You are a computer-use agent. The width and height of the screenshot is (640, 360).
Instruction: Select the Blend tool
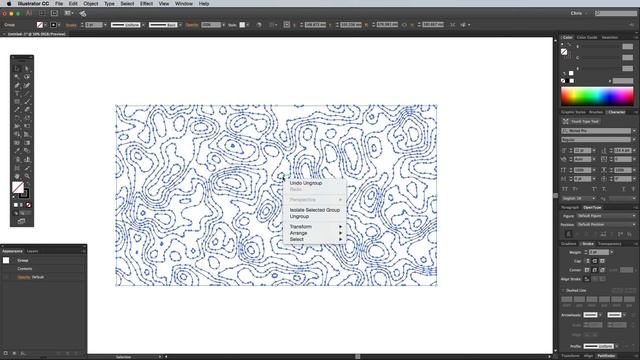(27, 151)
